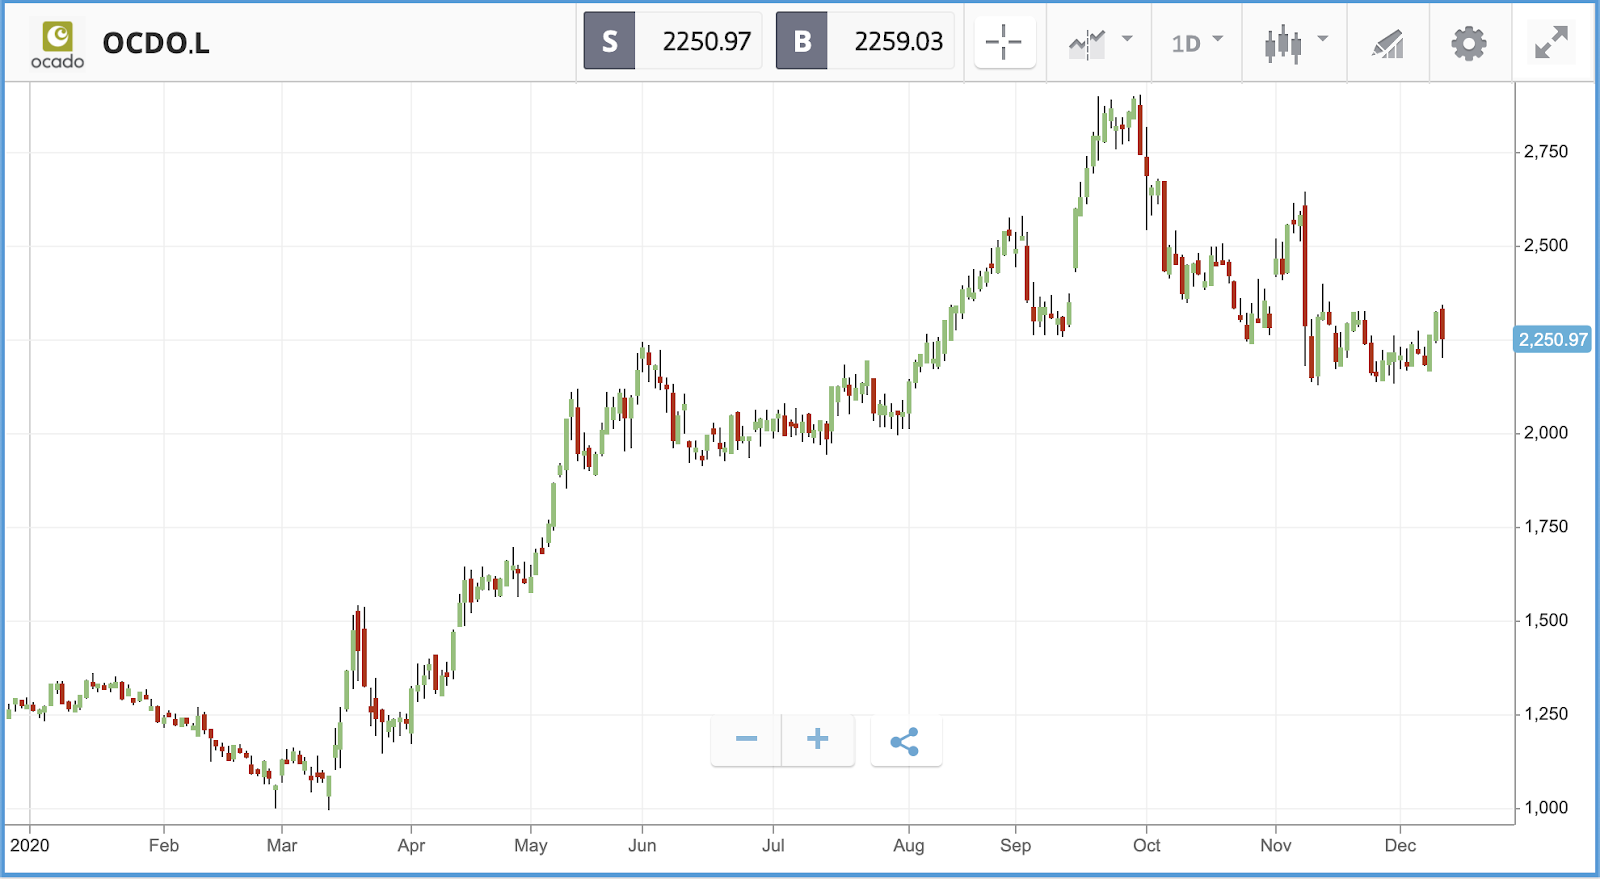Expand the chart type dropdown arrow
The width and height of the screenshot is (1600, 879).
click(x=1323, y=39)
